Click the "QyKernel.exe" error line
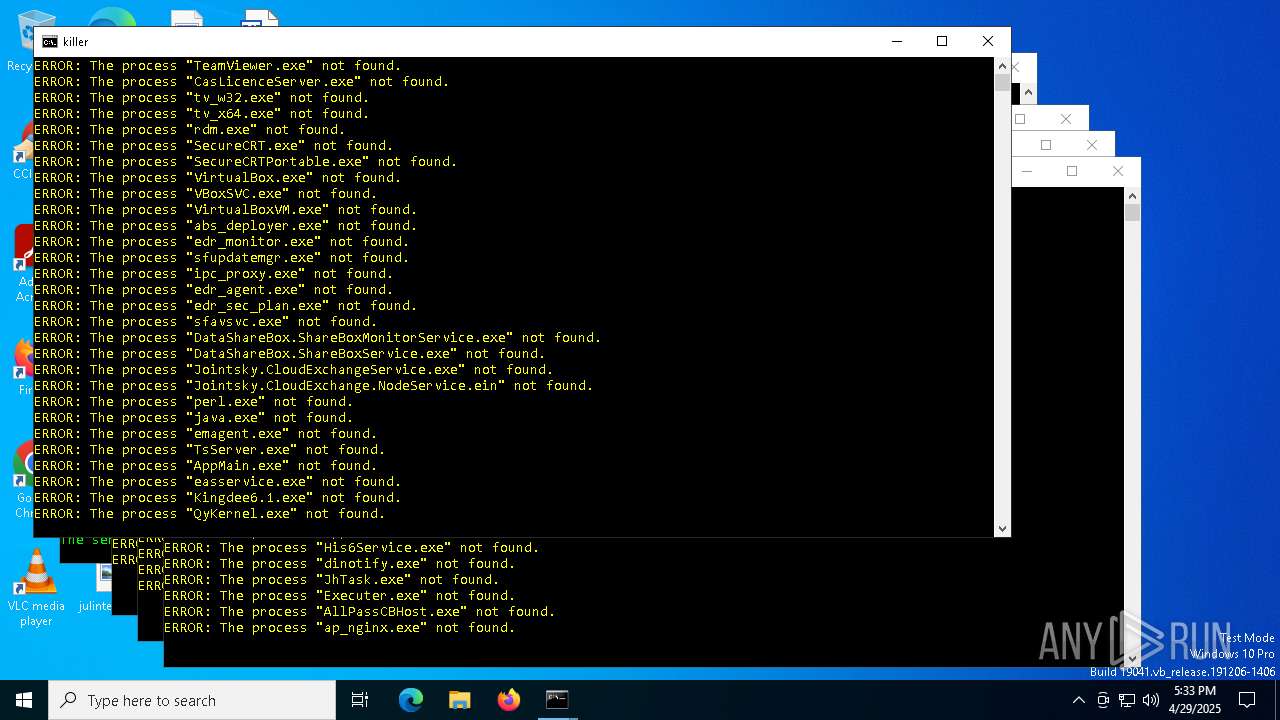The width and height of the screenshot is (1280, 720). [x=209, y=514]
